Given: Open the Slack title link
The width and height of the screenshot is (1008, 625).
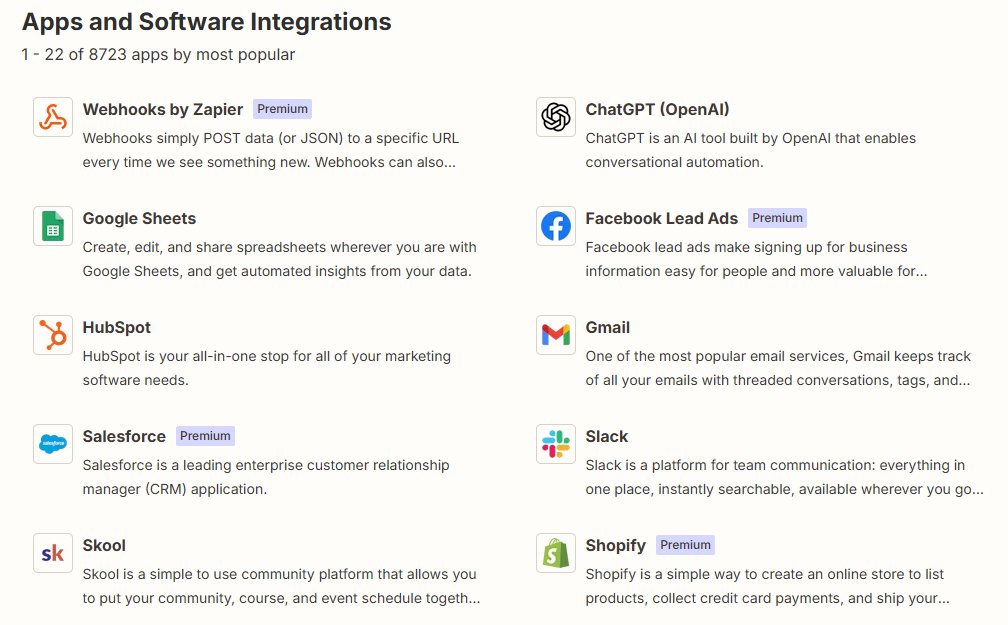Looking at the screenshot, I should pos(606,436).
